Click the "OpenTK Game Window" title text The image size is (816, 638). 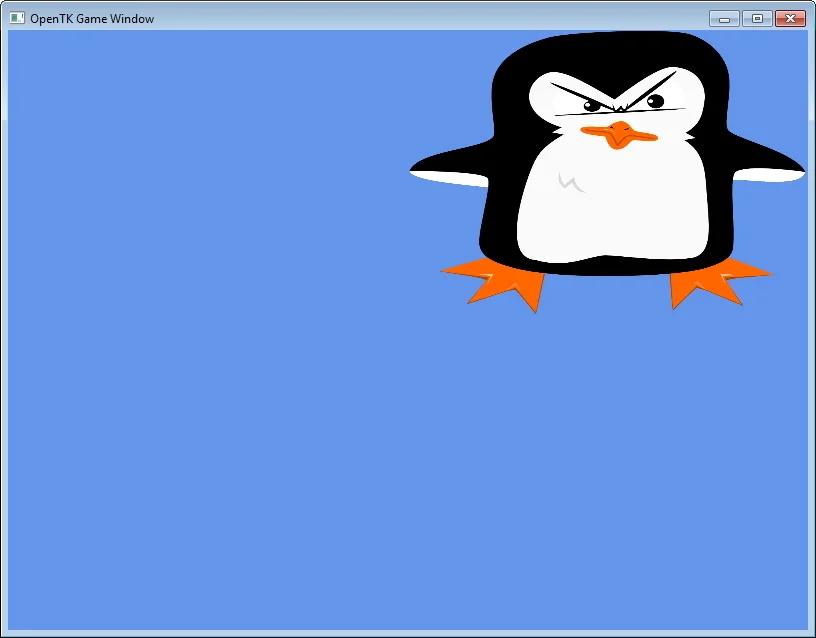(92, 19)
